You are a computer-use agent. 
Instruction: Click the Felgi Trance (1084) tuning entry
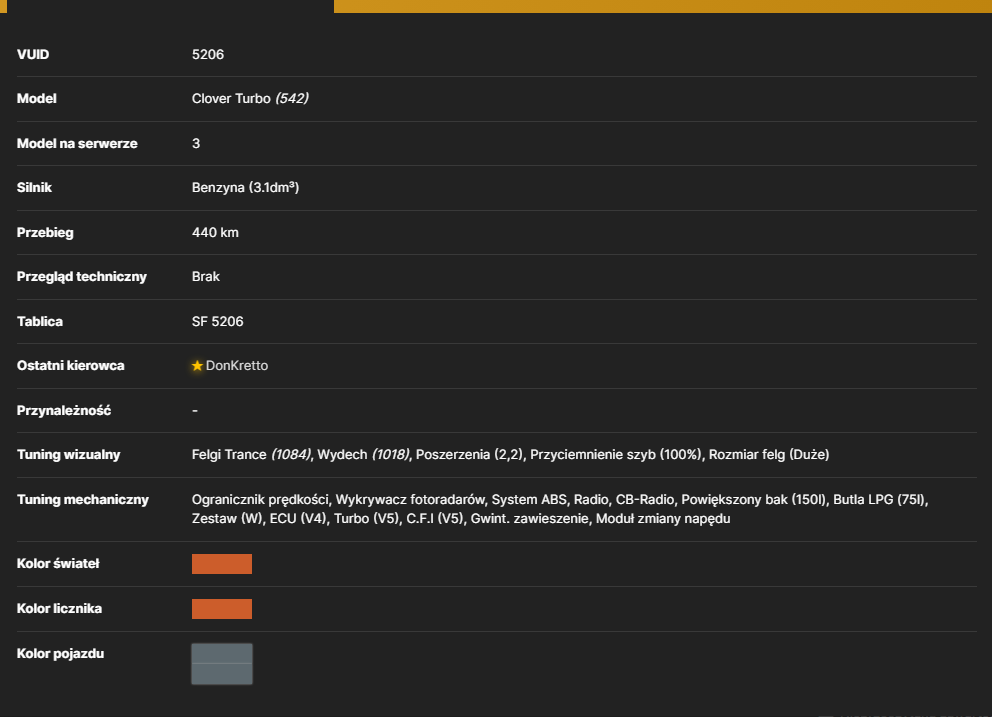(251, 454)
